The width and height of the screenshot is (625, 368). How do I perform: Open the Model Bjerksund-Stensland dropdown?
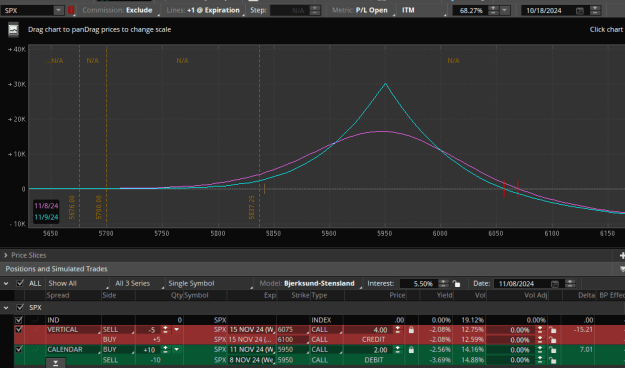point(310,283)
